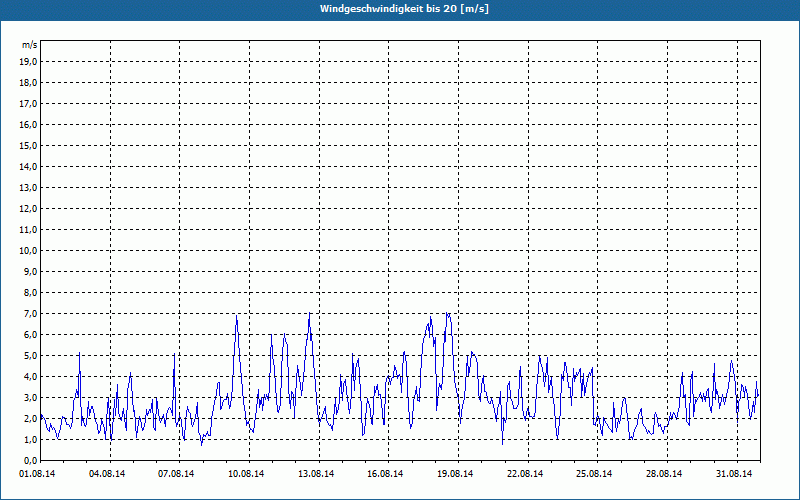Click the 19.08.14 date label
Image resolution: width=800 pixels, height=500 pixels.
(455, 474)
